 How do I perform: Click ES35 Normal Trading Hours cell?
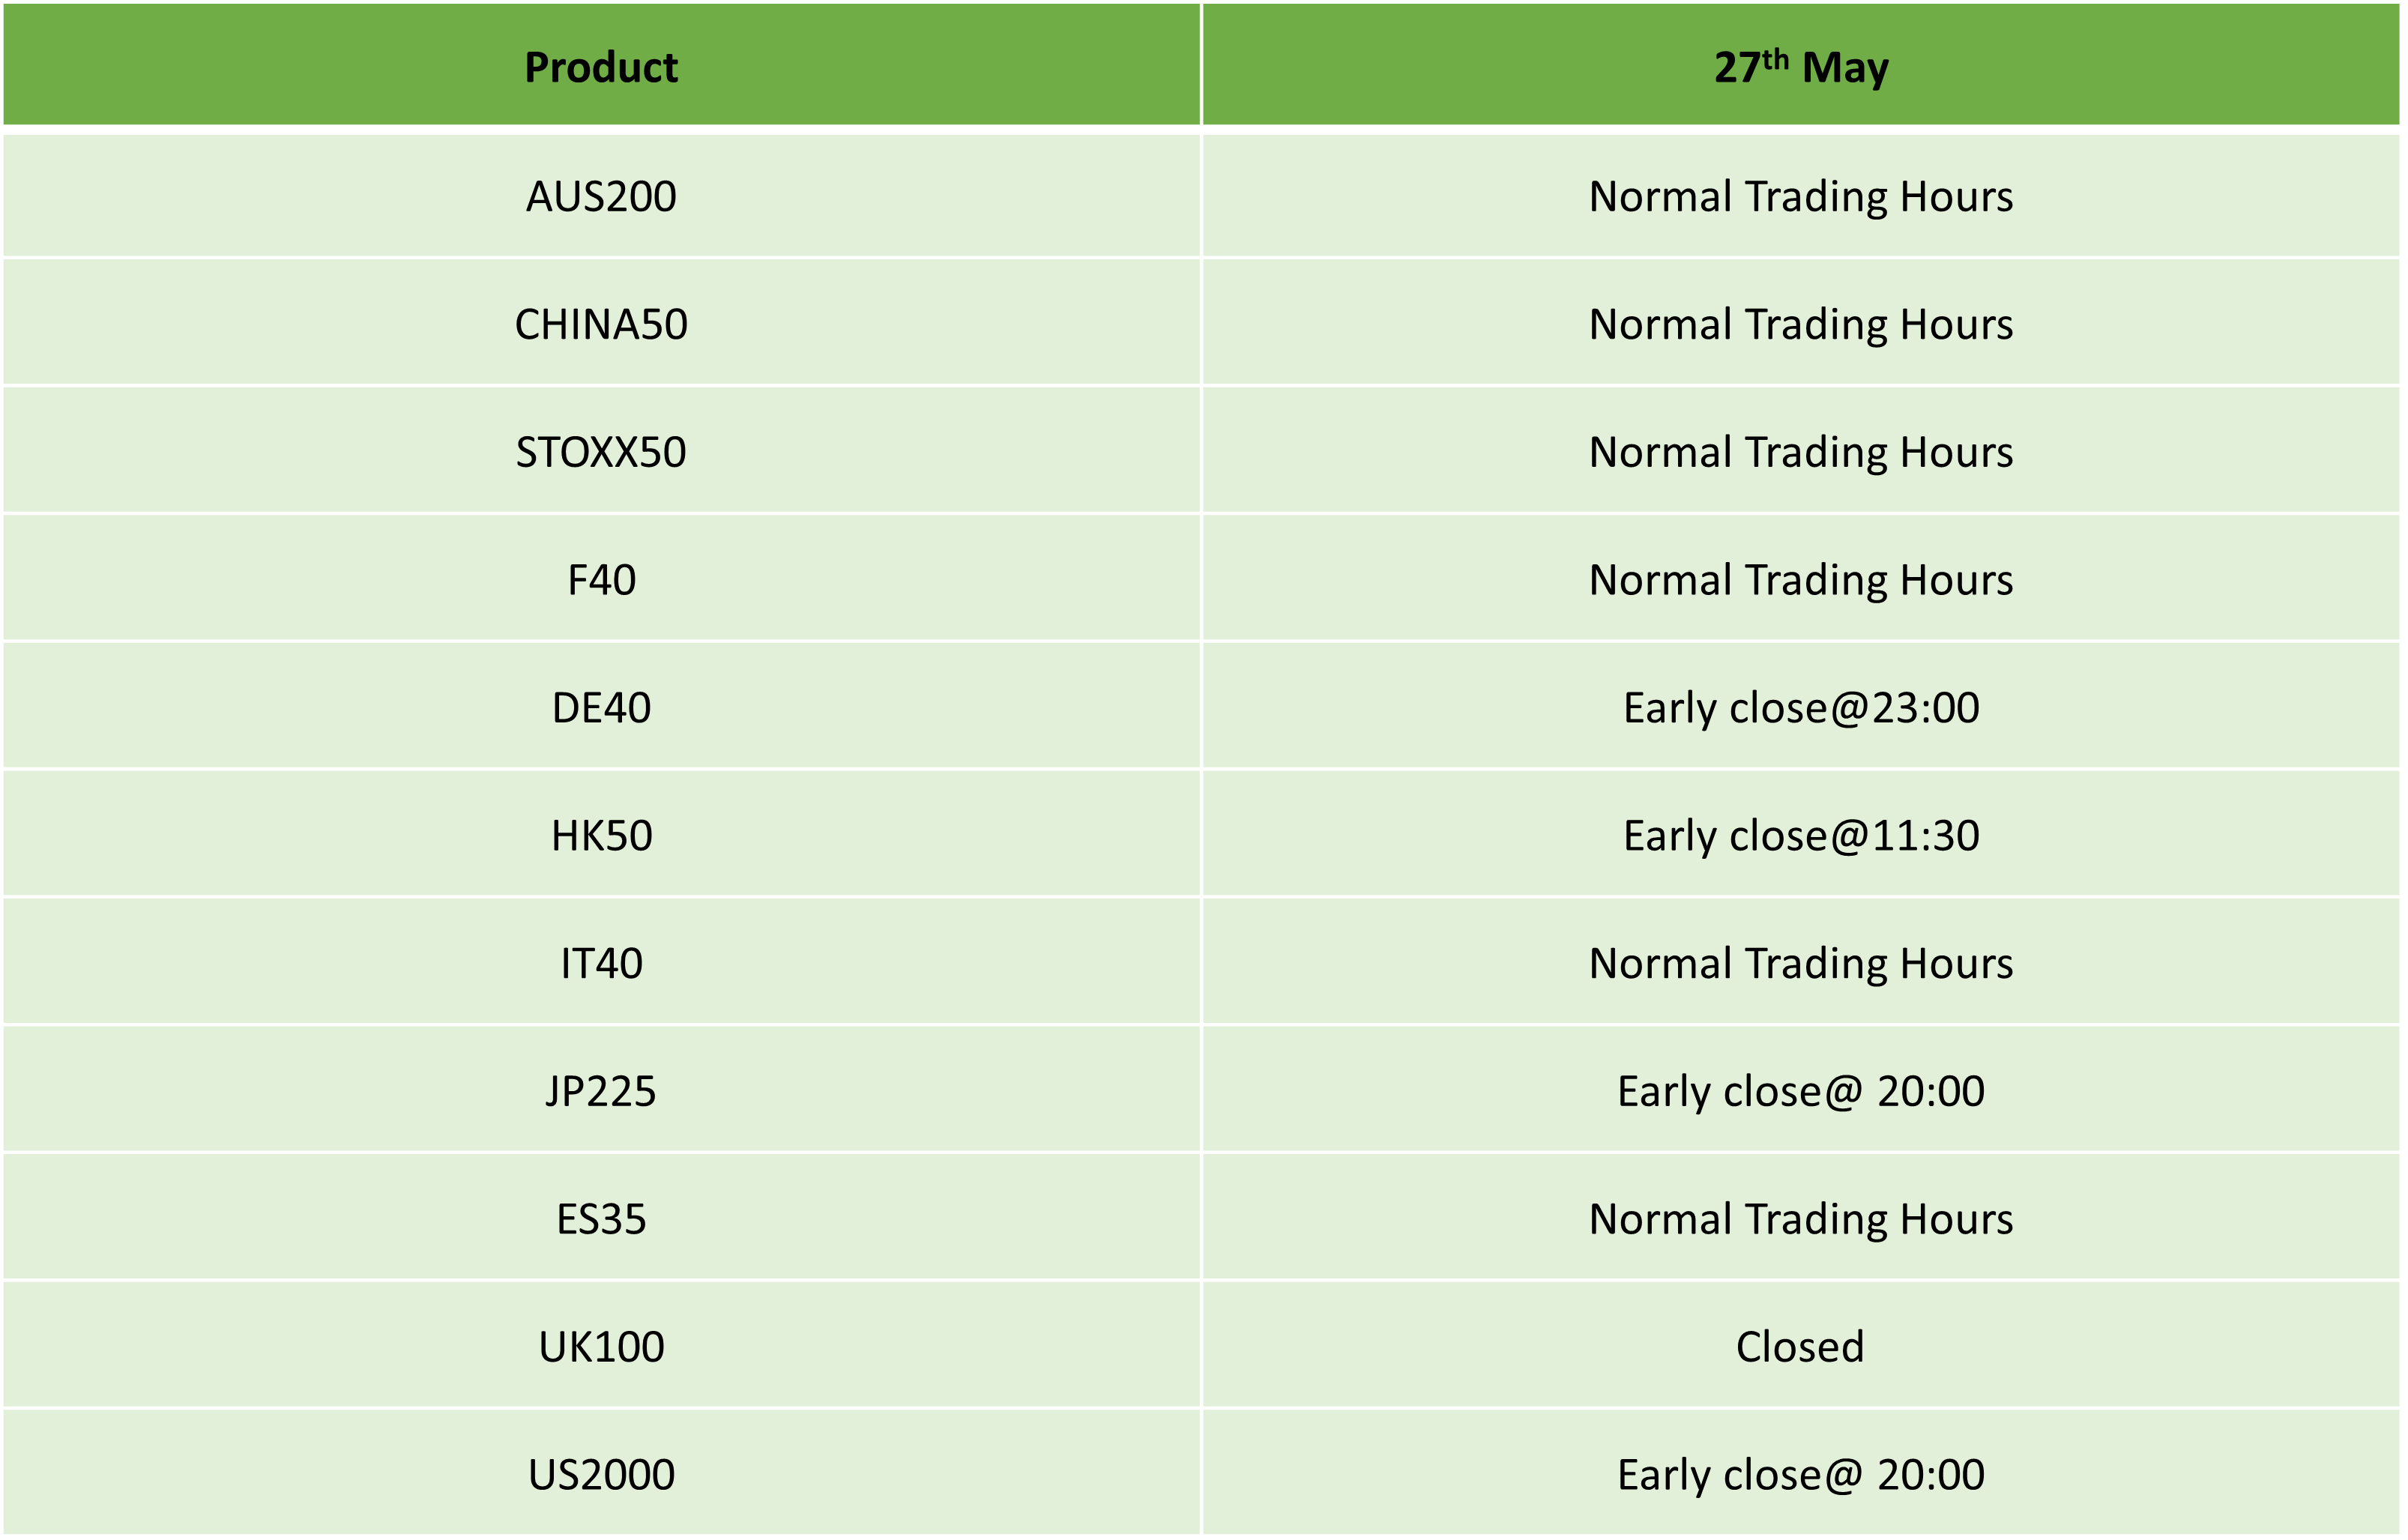[1801, 1219]
